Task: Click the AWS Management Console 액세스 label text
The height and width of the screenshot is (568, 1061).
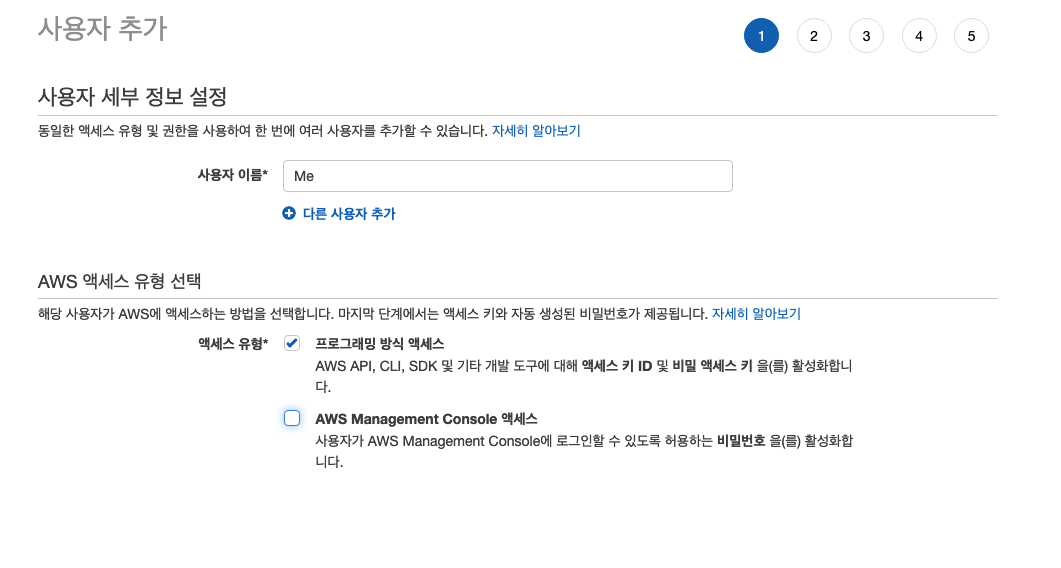Action: [x=426, y=419]
